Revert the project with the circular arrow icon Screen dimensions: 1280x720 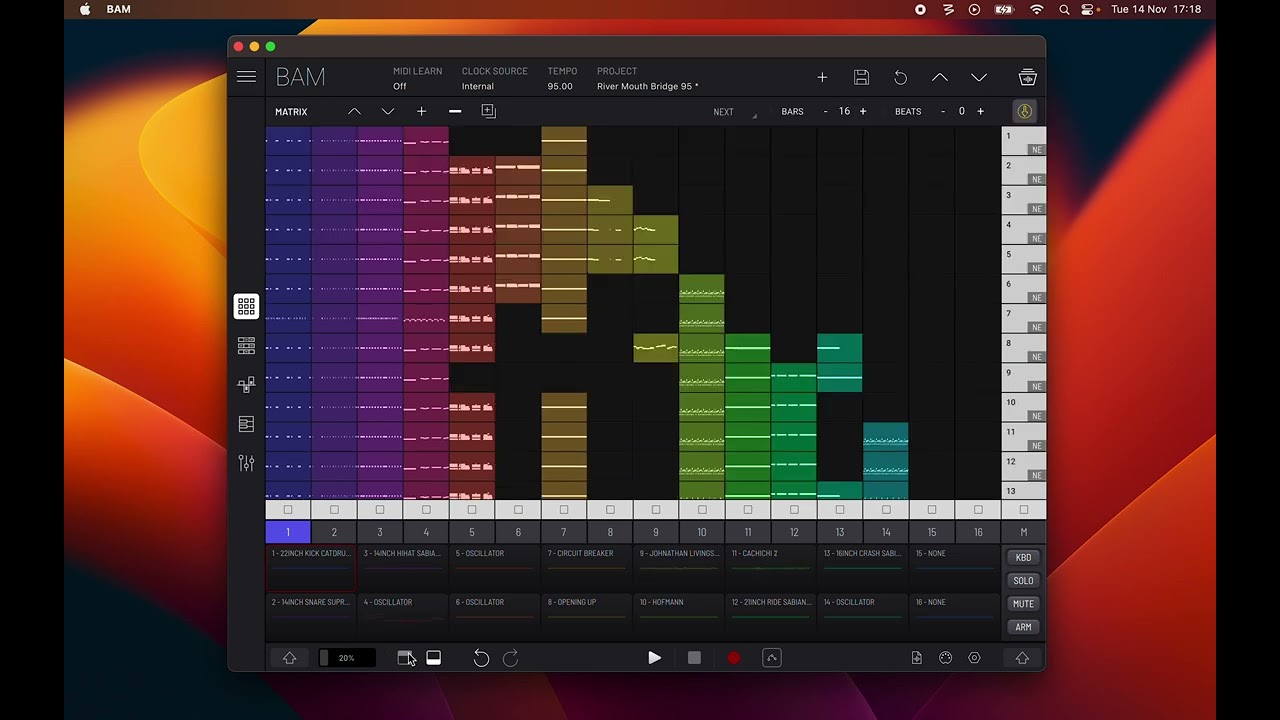click(x=900, y=77)
